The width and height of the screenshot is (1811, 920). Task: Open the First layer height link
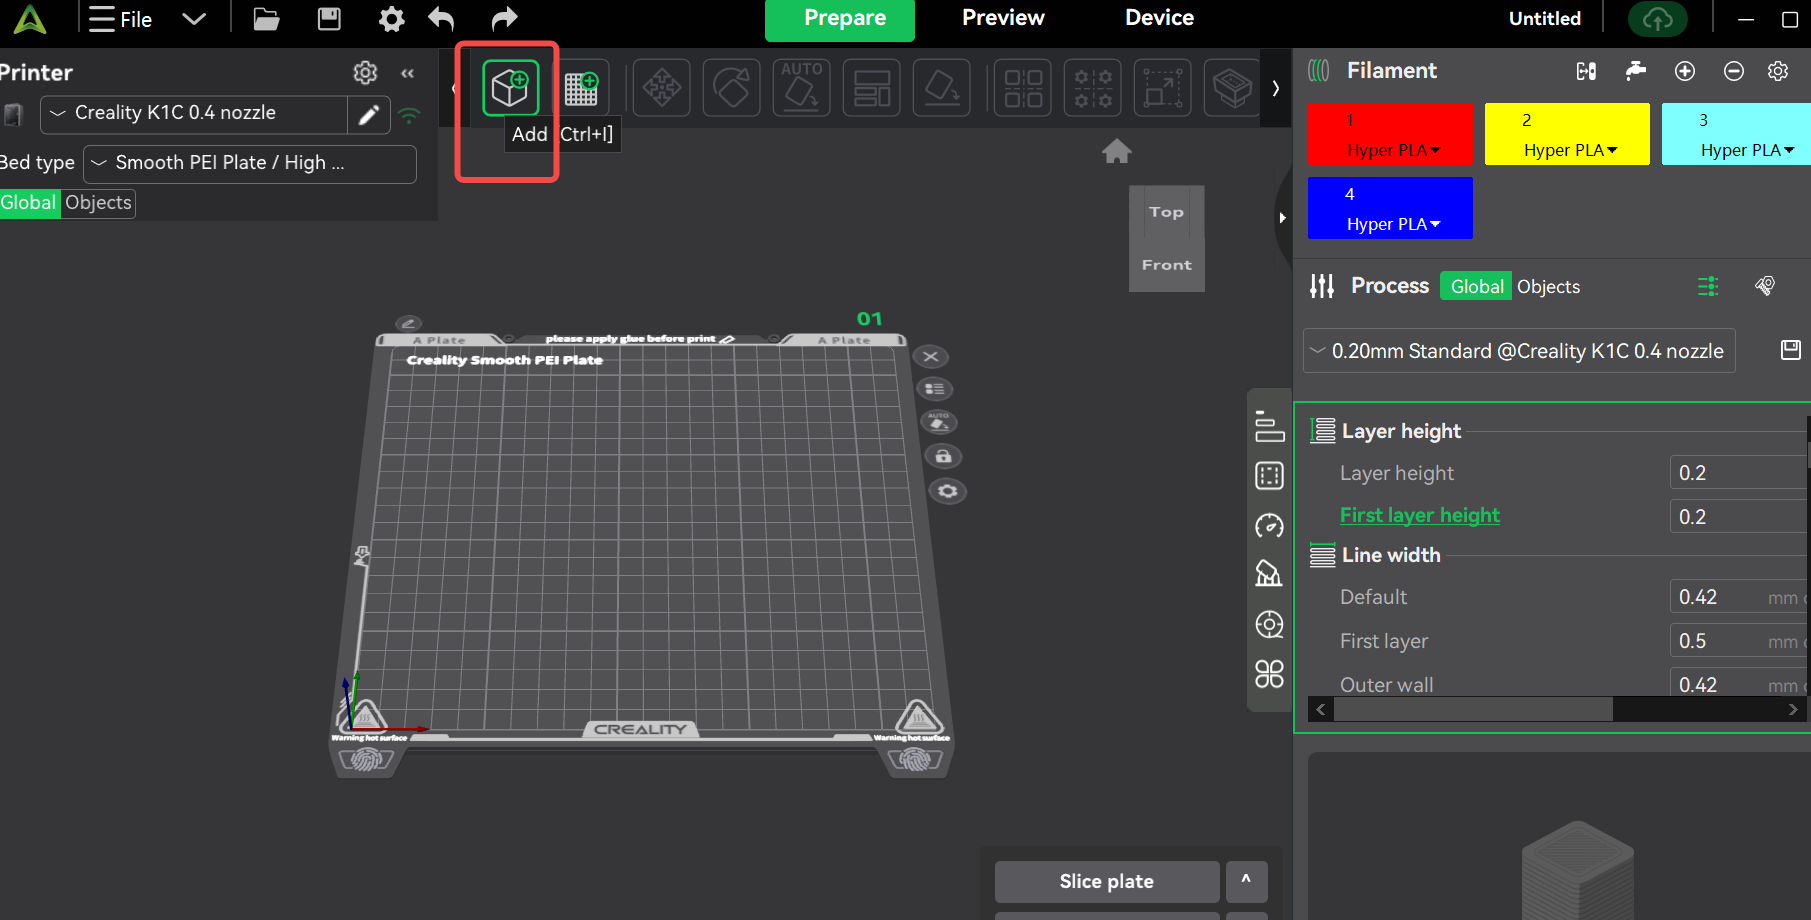click(x=1419, y=515)
